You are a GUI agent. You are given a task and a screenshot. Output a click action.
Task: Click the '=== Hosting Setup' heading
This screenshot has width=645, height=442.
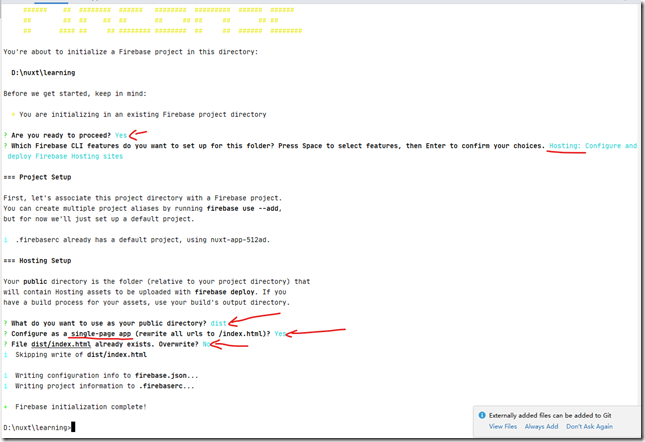point(37,261)
